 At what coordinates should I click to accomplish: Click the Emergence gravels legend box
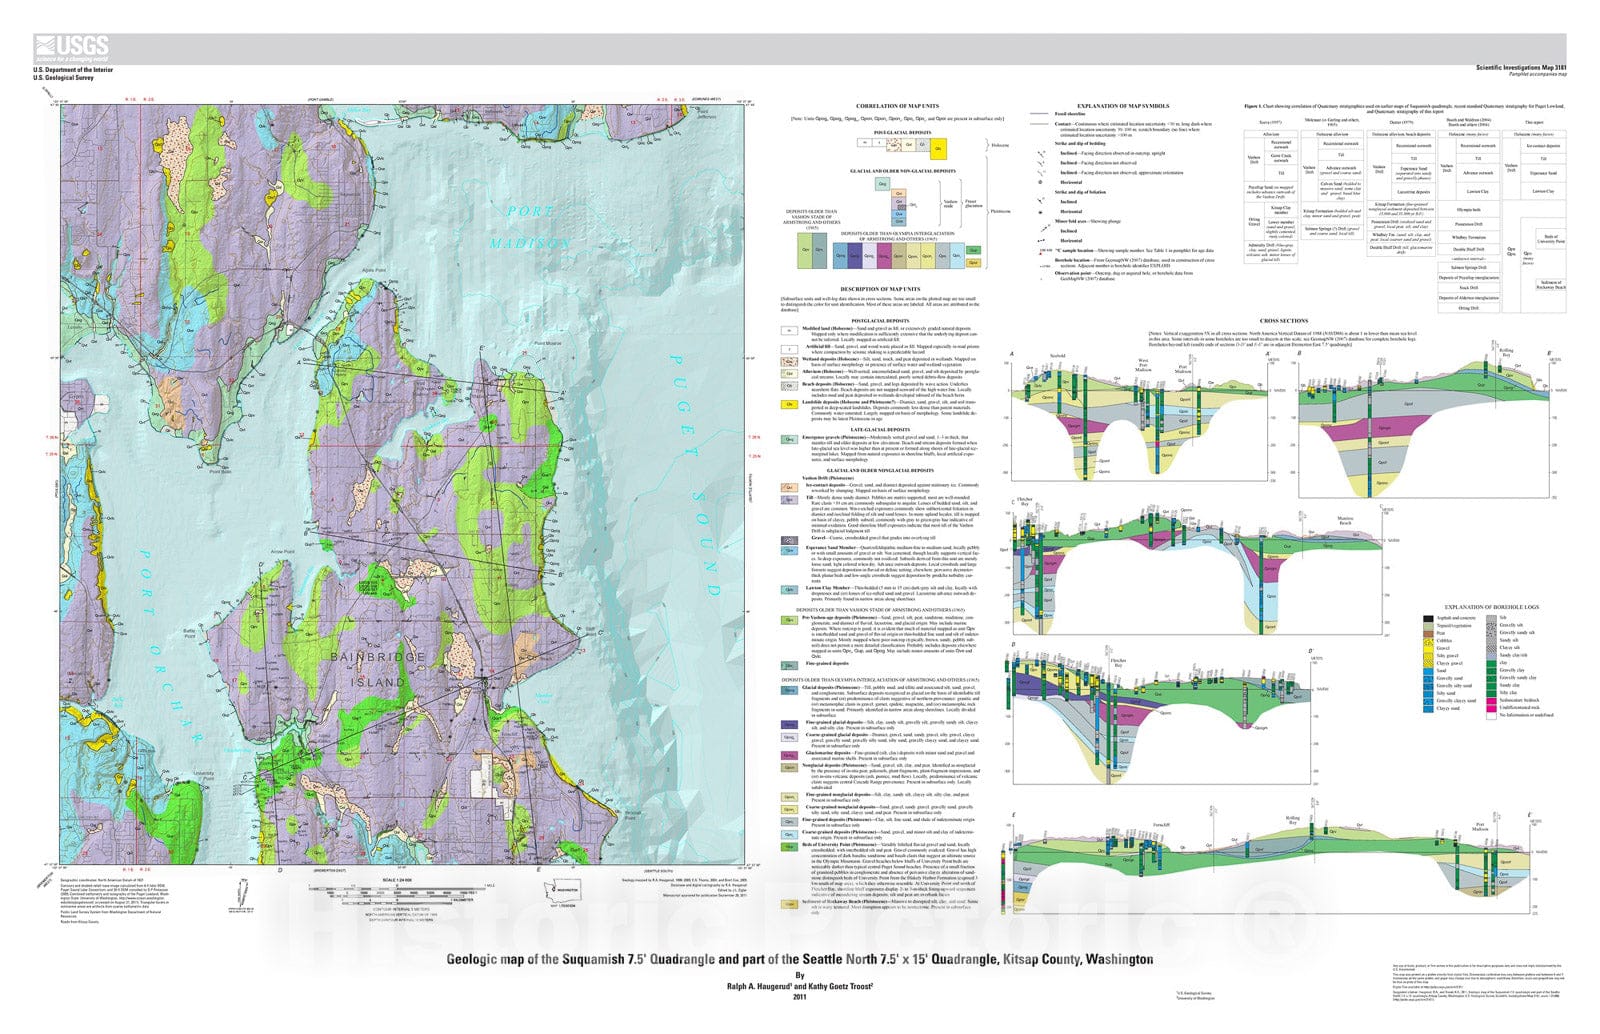tap(789, 439)
